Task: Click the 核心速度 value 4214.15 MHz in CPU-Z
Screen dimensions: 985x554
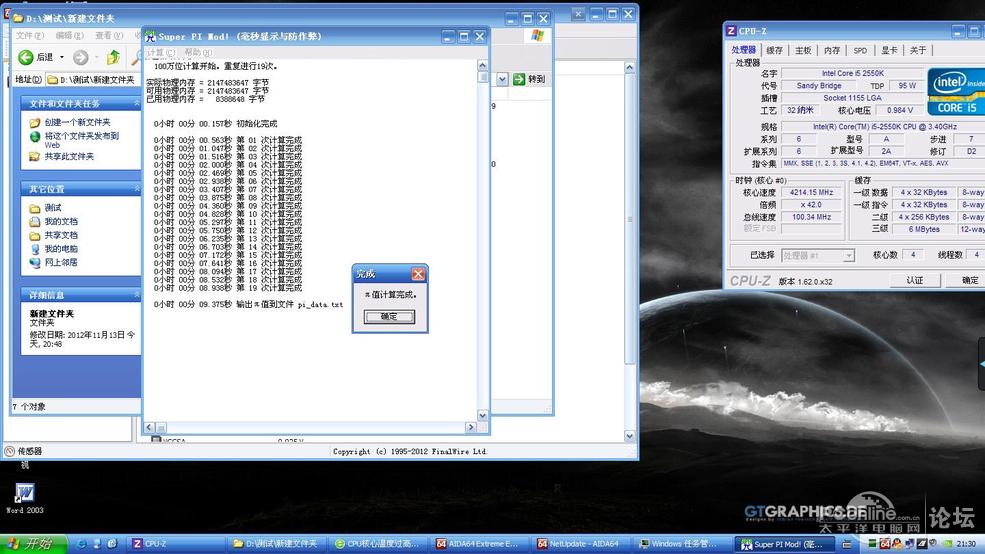Action: (812, 193)
